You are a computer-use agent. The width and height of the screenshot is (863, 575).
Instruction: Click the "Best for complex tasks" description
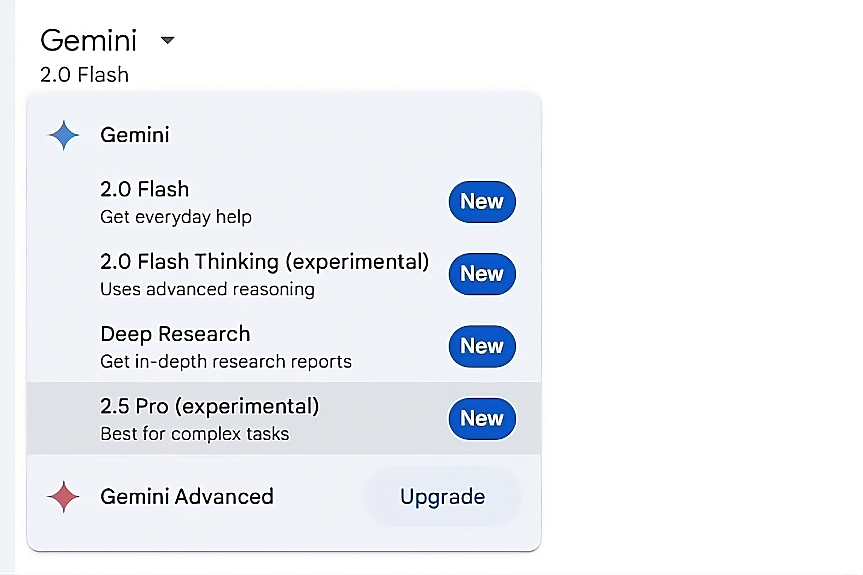point(194,434)
